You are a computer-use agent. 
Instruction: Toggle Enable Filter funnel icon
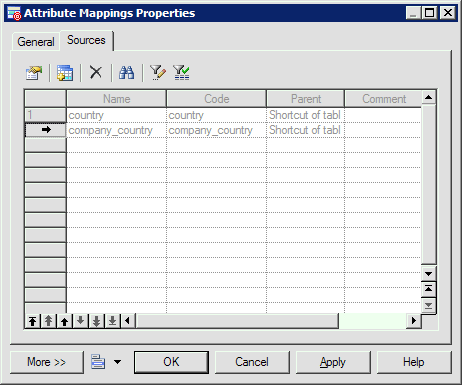point(181,72)
